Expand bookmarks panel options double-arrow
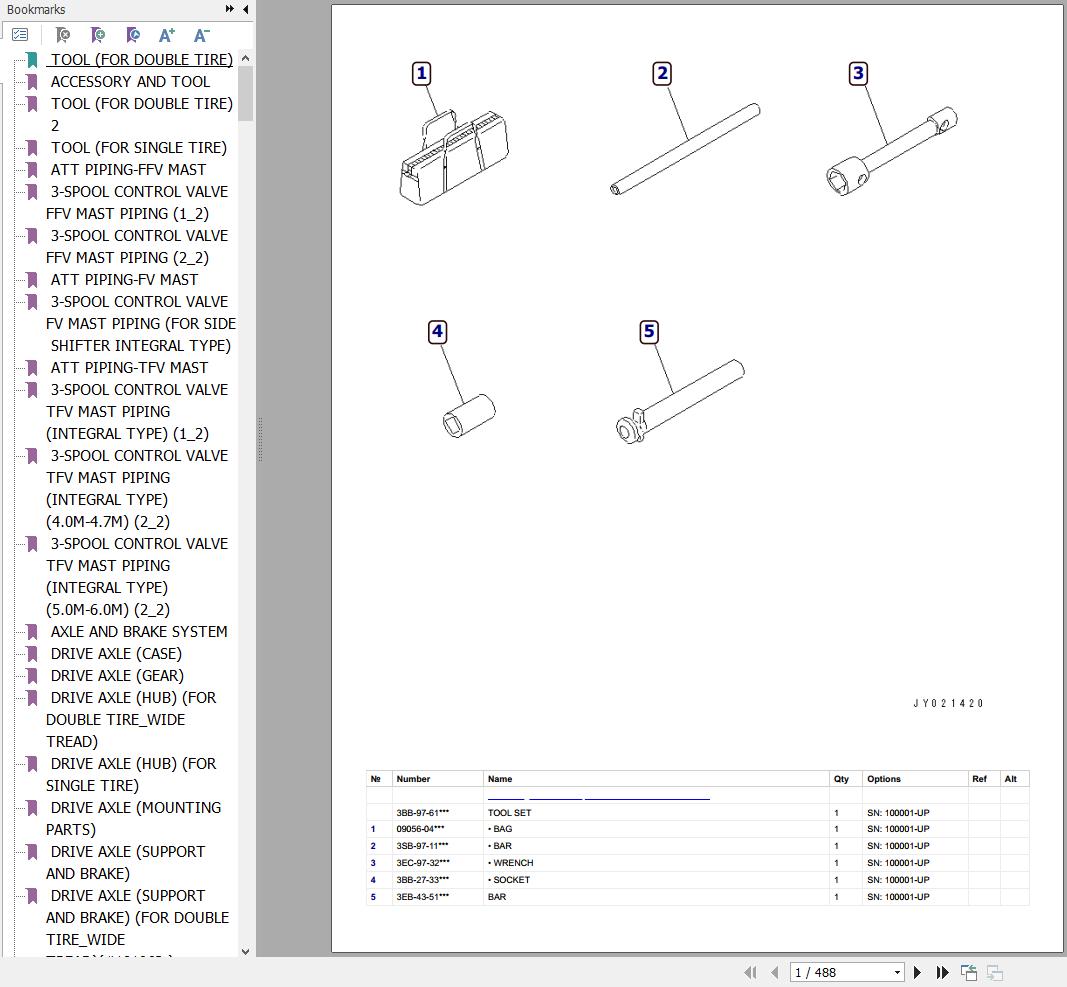This screenshot has width=1067, height=987. click(x=230, y=9)
